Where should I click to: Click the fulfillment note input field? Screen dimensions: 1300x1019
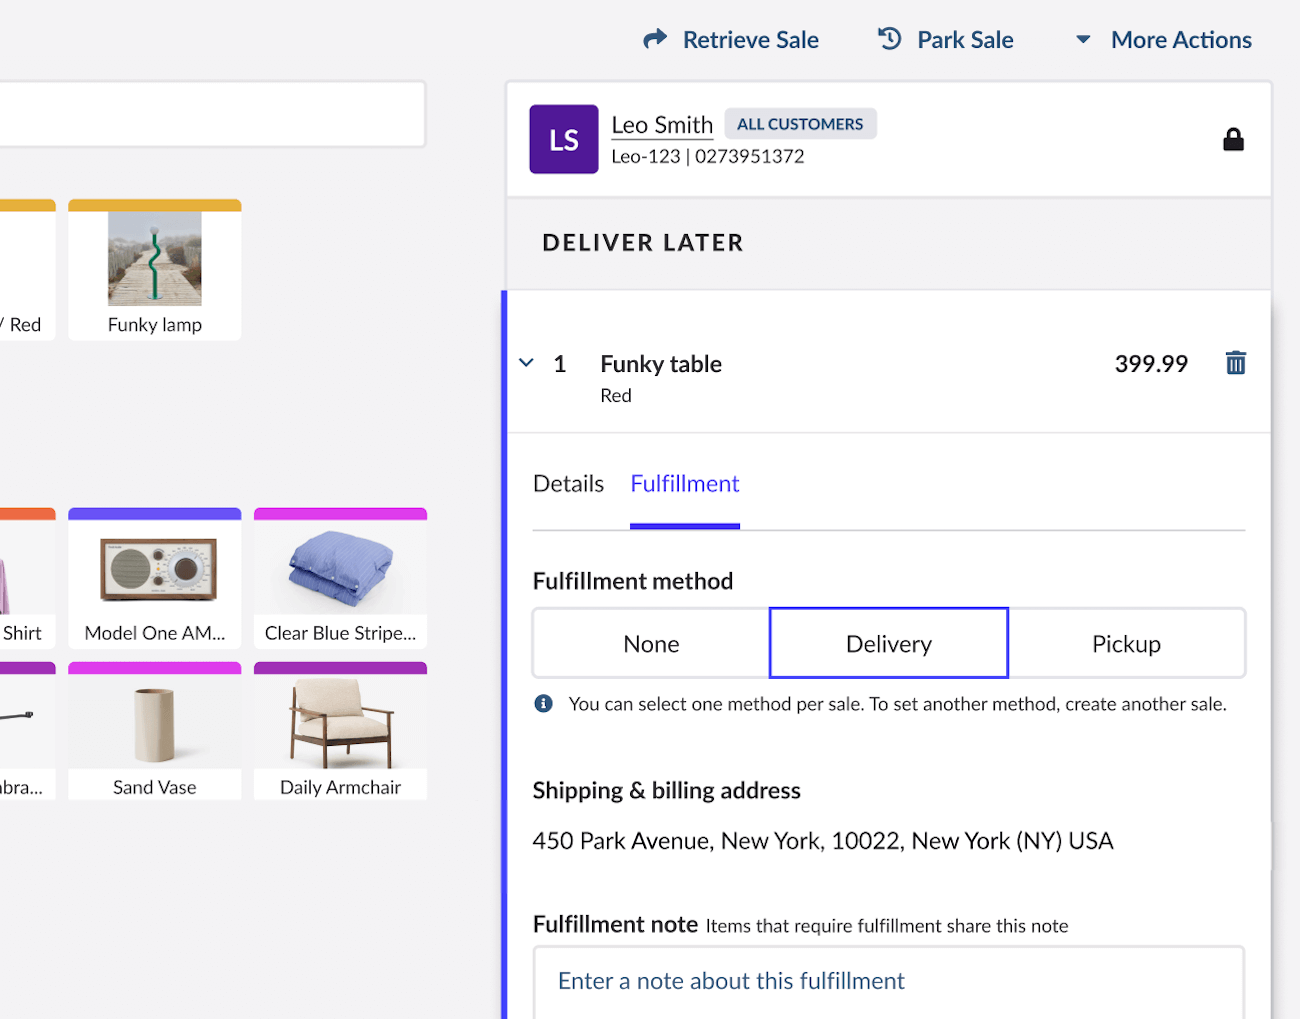889,982
